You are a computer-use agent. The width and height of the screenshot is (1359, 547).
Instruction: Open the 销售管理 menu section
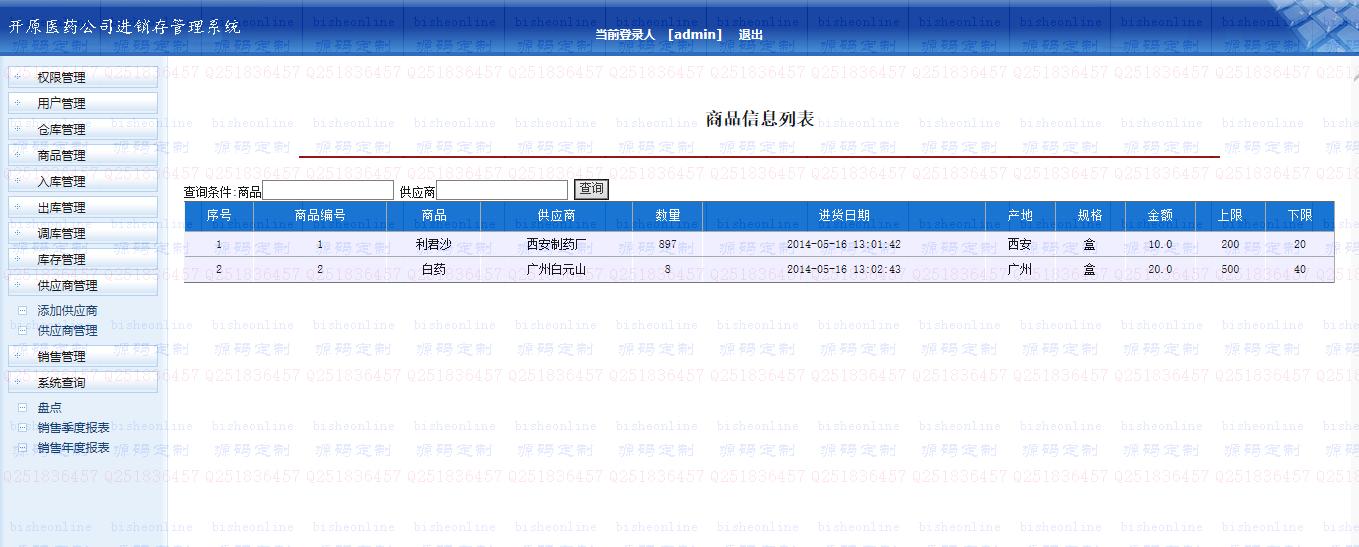pyautogui.click(x=83, y=356)
